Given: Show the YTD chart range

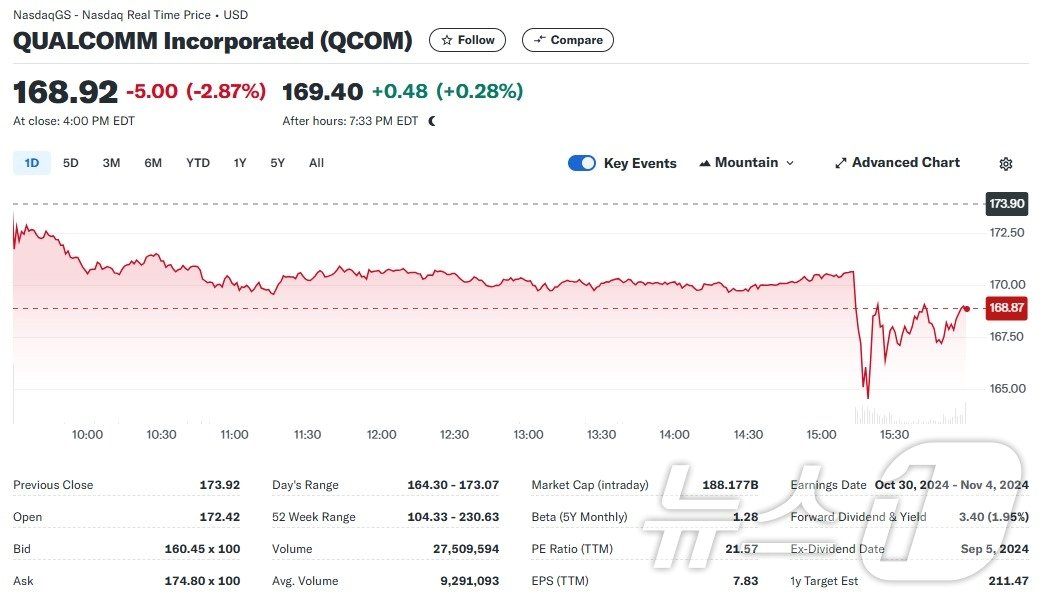Looking at the screenshot, I should click(198, 163).
